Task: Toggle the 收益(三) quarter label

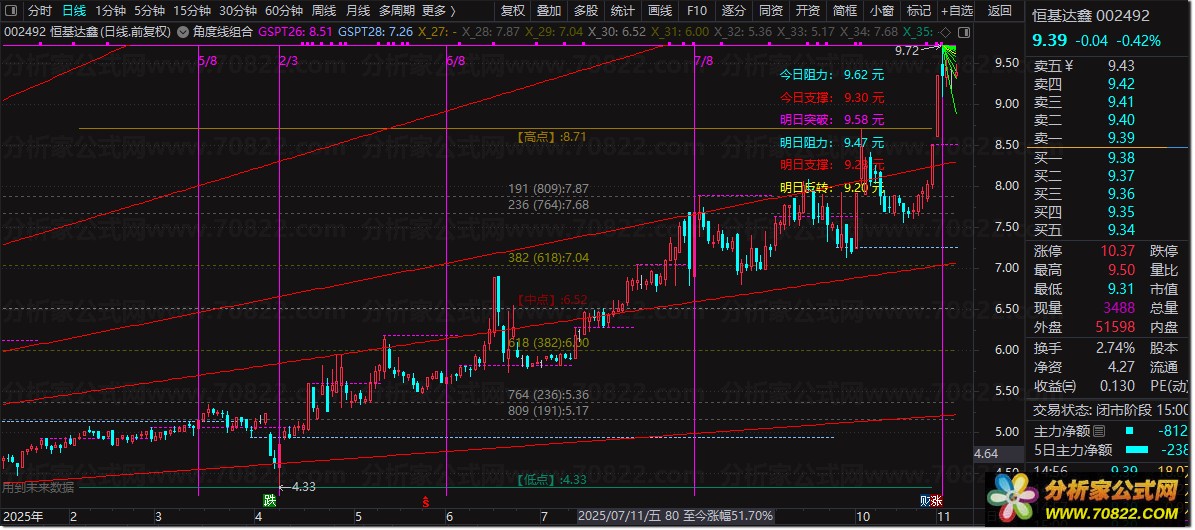Action: click(1056, 387)
